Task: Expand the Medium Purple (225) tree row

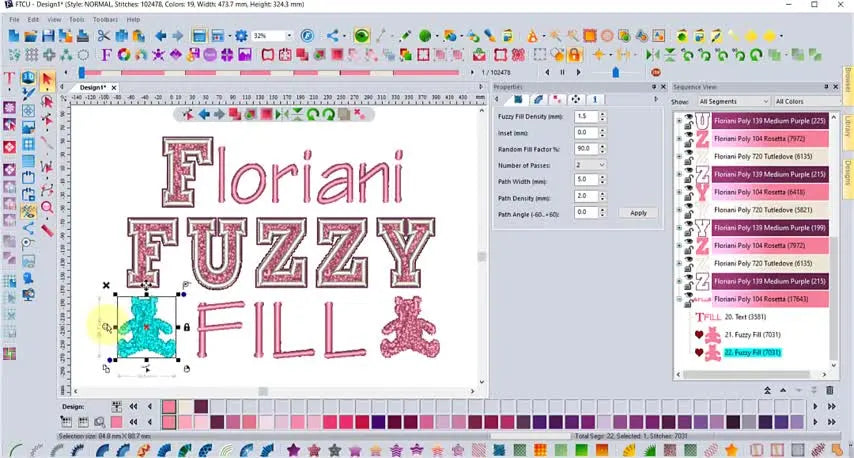Action: tap(679, 121)
